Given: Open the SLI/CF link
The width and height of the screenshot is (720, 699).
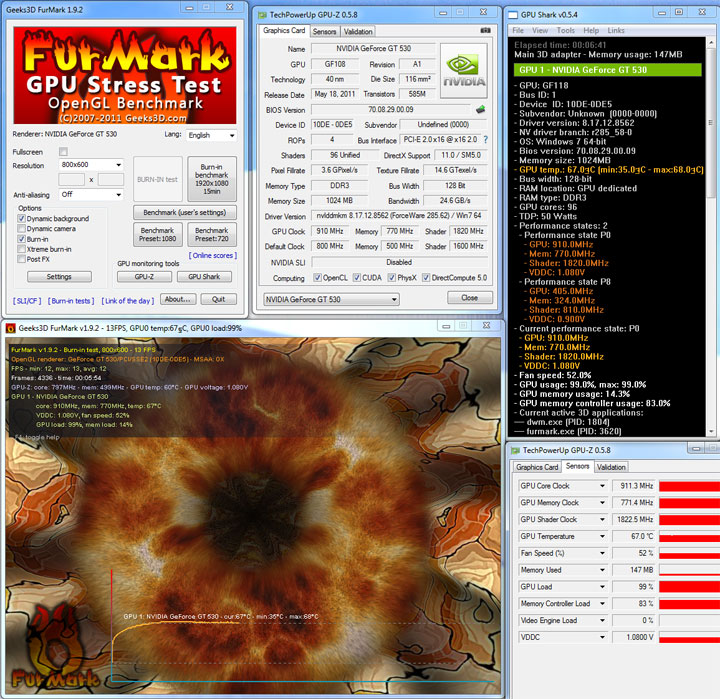Looking at the screenshot, I should 27,301.
